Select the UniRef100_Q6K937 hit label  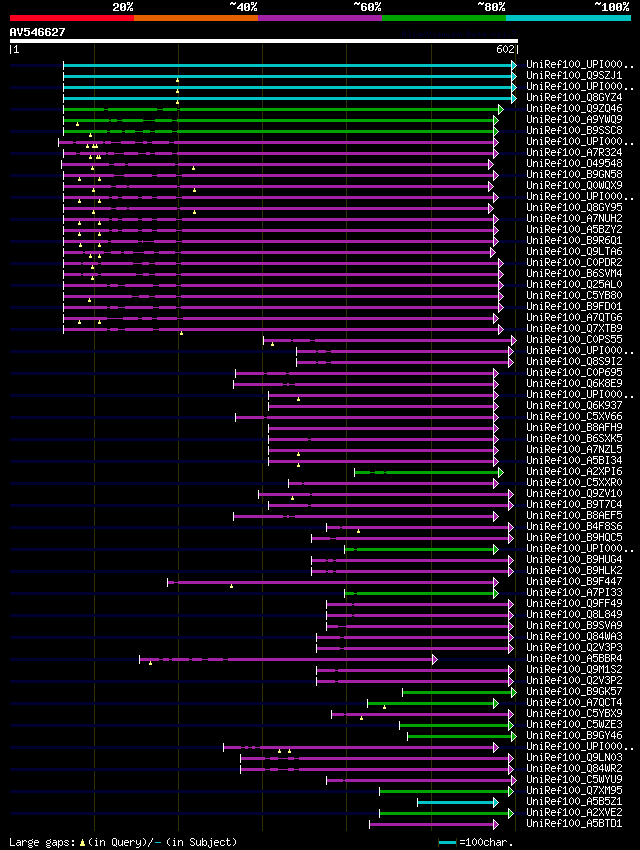click(x=574, y=405)
